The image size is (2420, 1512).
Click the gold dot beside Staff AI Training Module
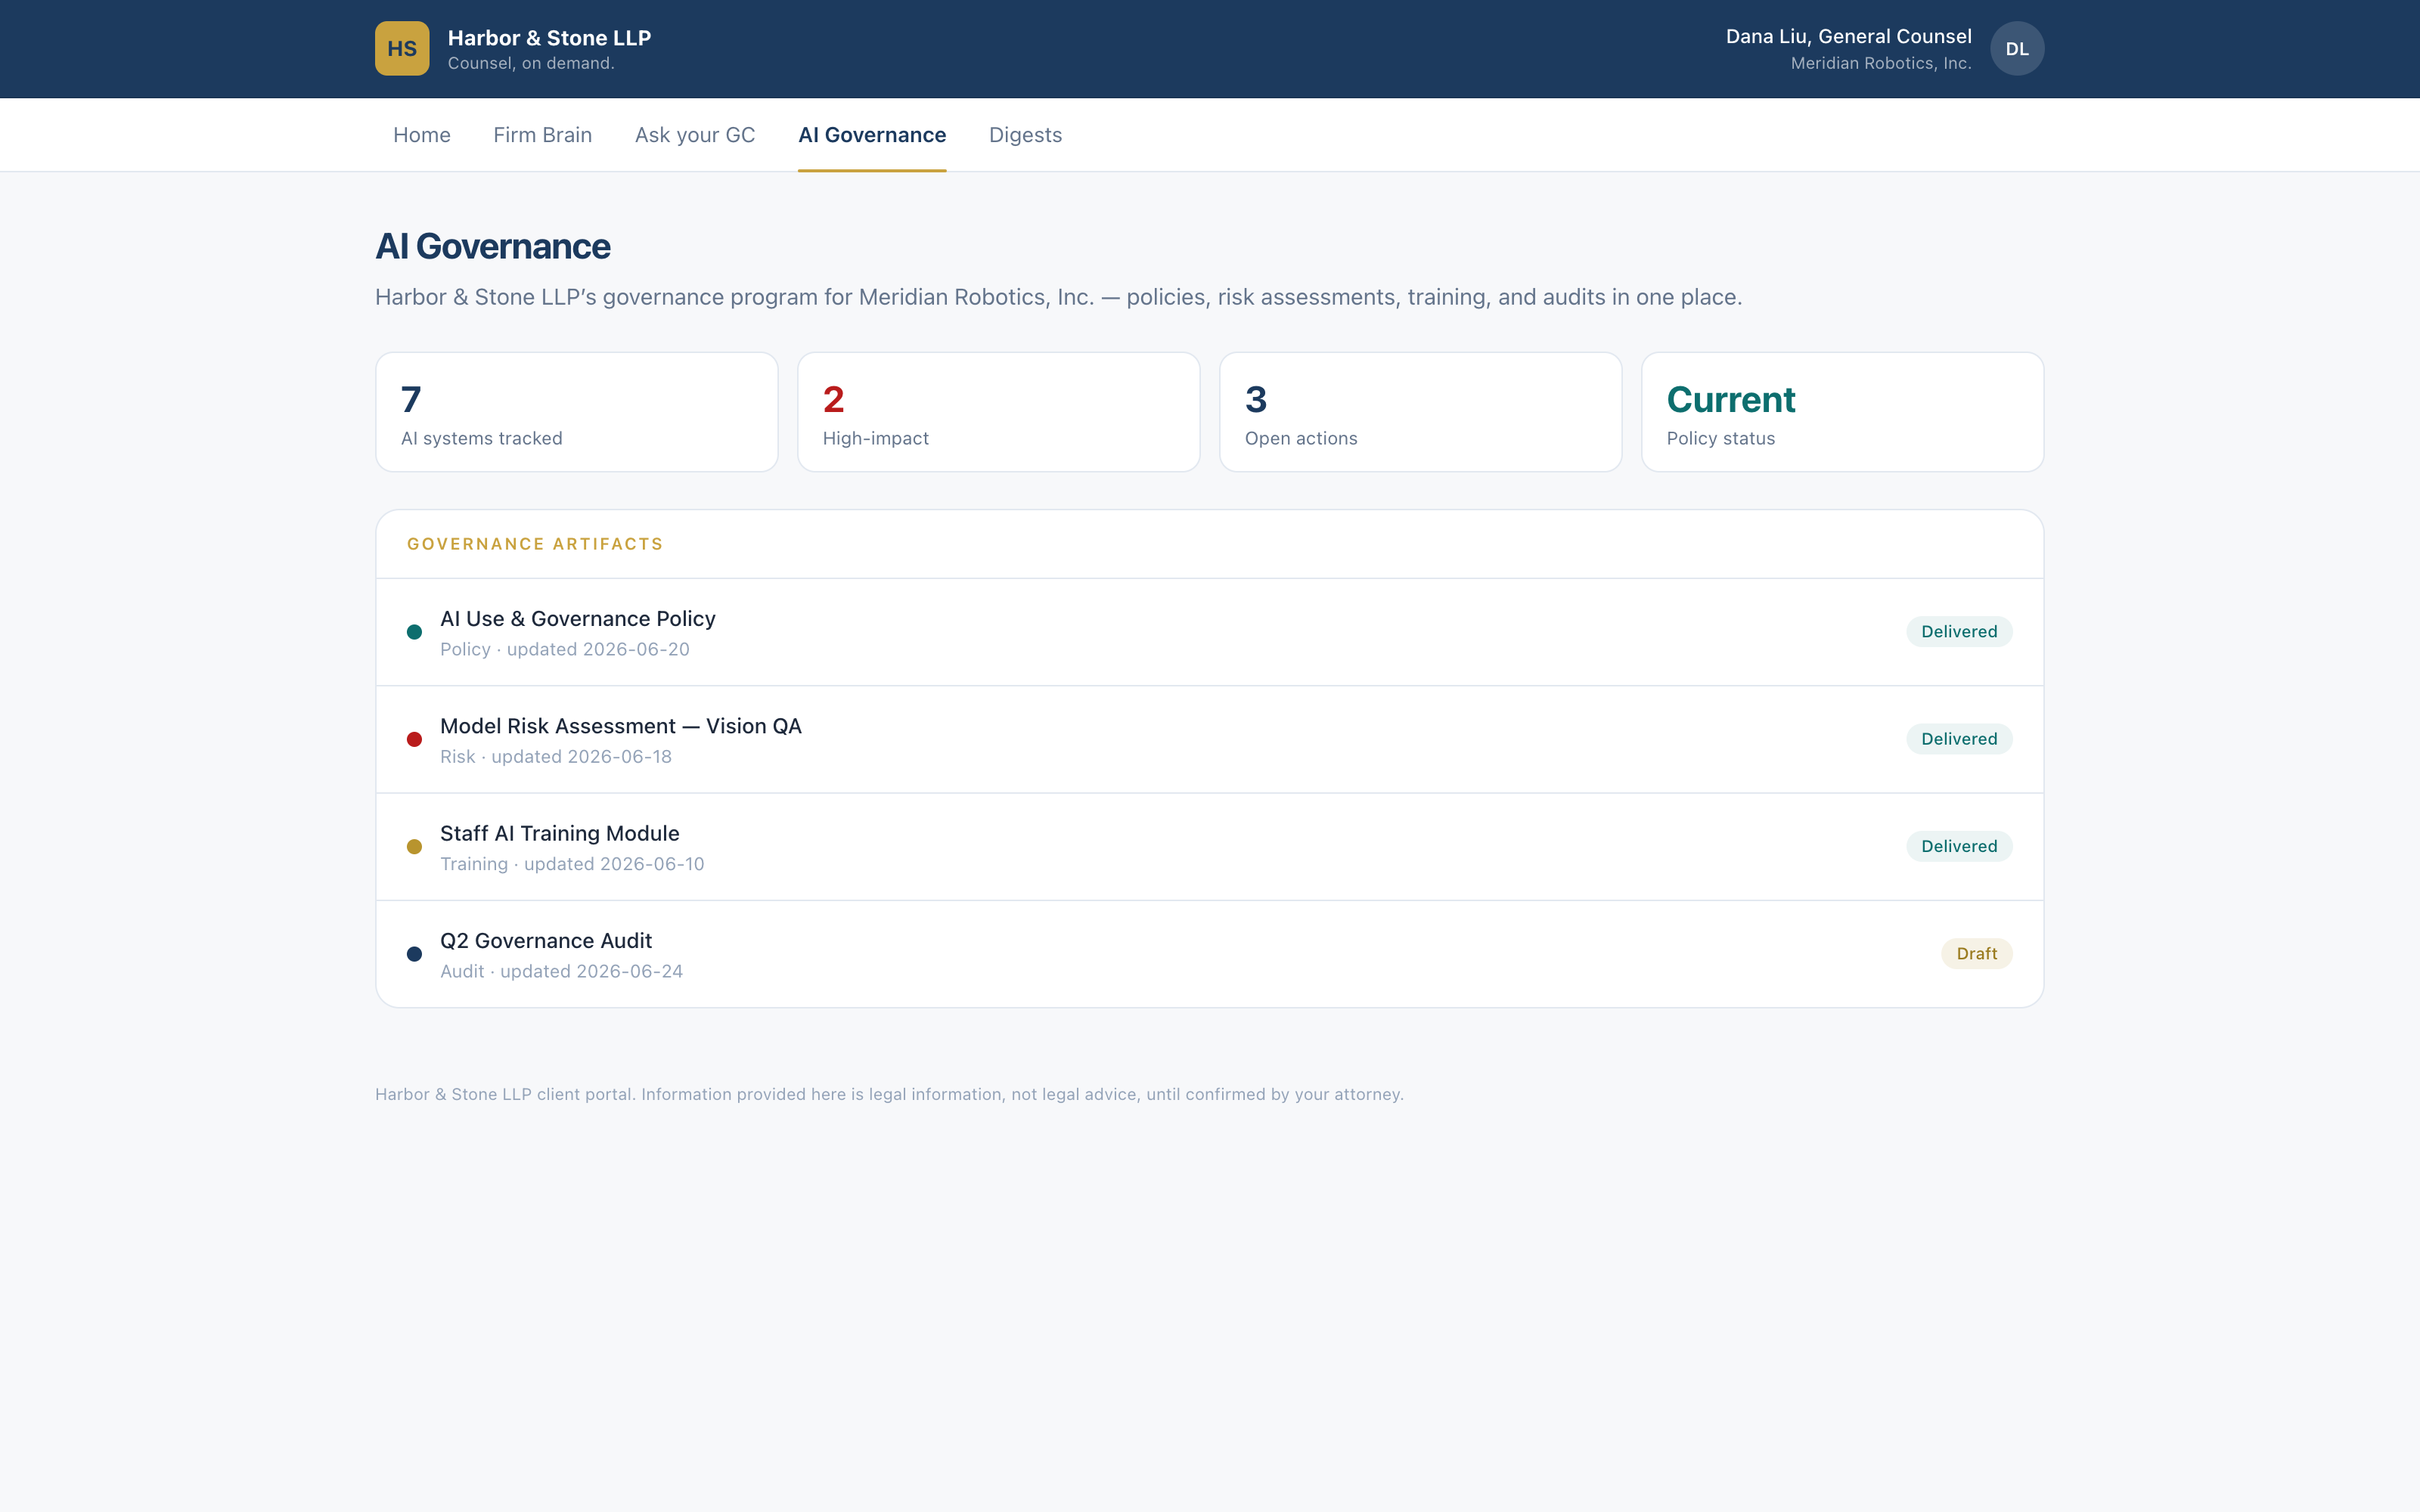(414, 846)
